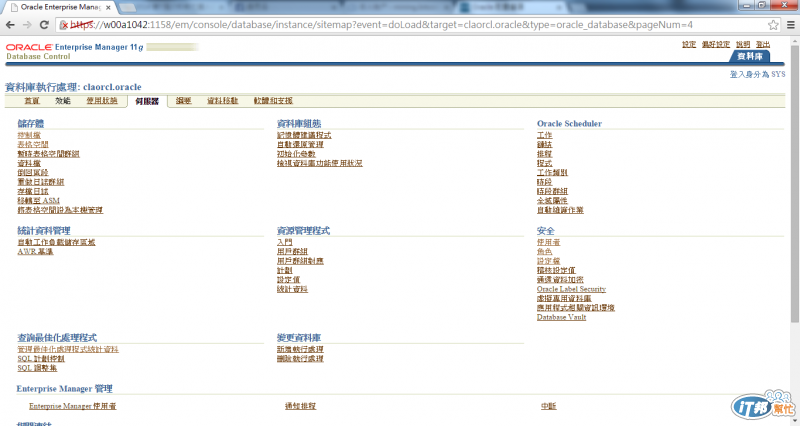The height and width of the screenshot is (426, 800).
Task: Open the 刪除執行處理 delete instance link
Action: tap(300, 359)
